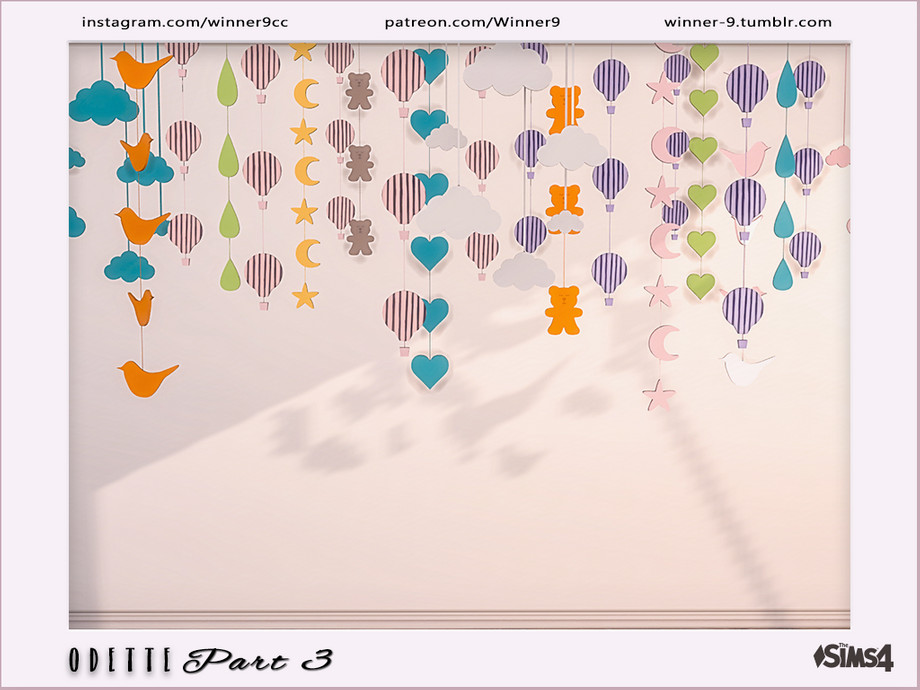Select the large teal cloud at top left

coord(103,102)
